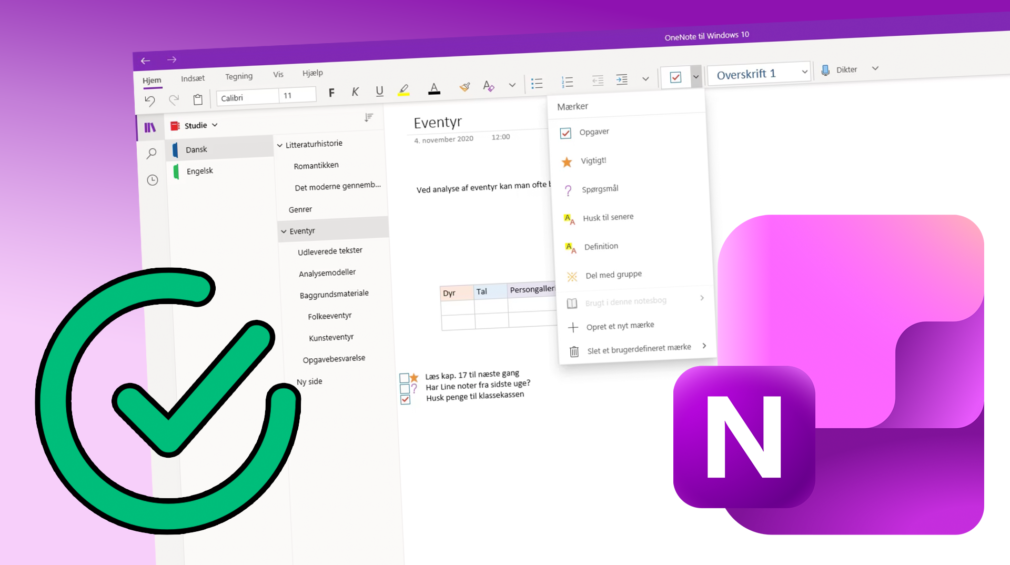1010x565 pixels.
Task: Click the yellow text highlight color button
Action: pos(404,89)
